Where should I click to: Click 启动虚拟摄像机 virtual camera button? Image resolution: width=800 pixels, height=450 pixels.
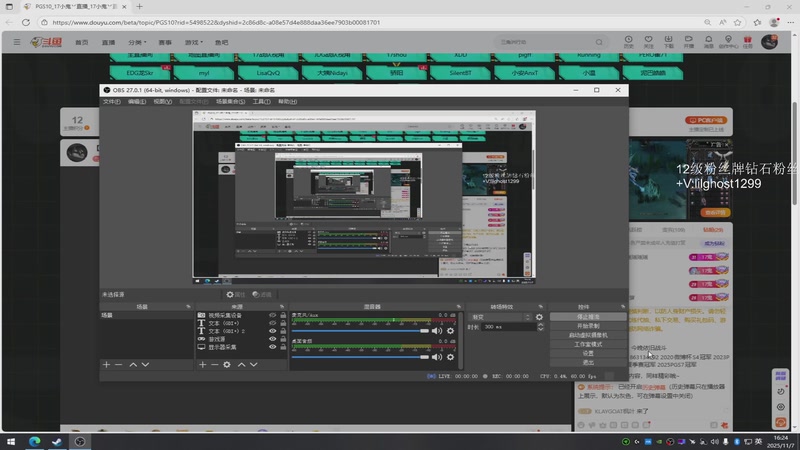pyautogui.click(x=588, y=335)
